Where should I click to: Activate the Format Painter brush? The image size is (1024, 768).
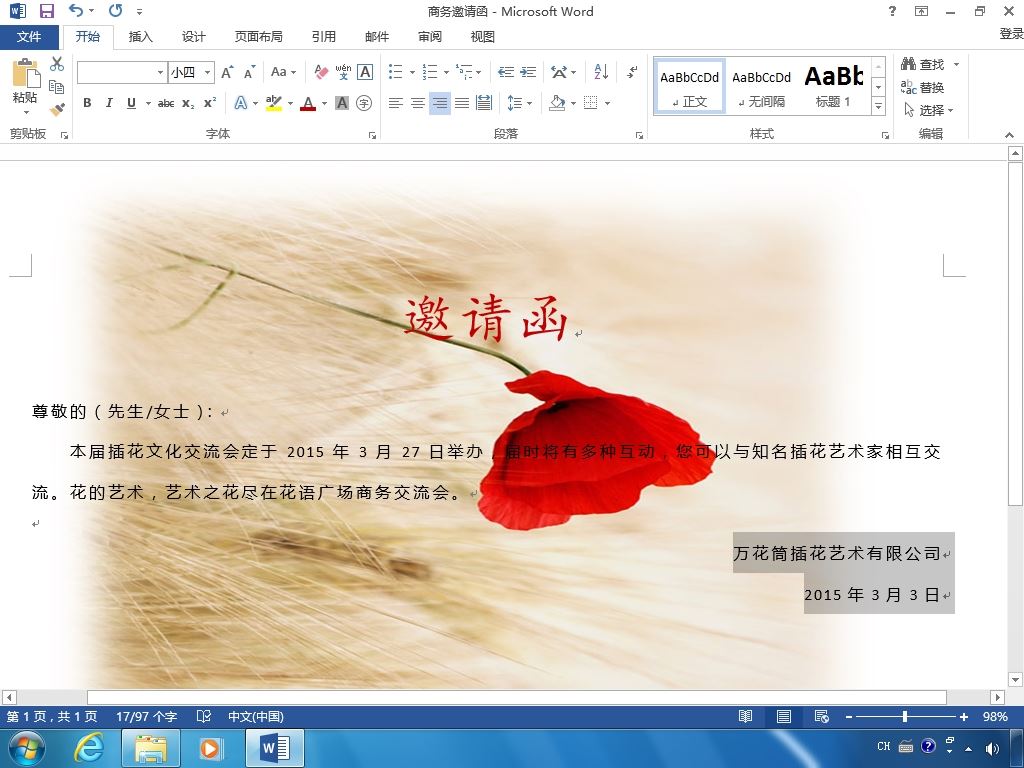tap(57, 109)
